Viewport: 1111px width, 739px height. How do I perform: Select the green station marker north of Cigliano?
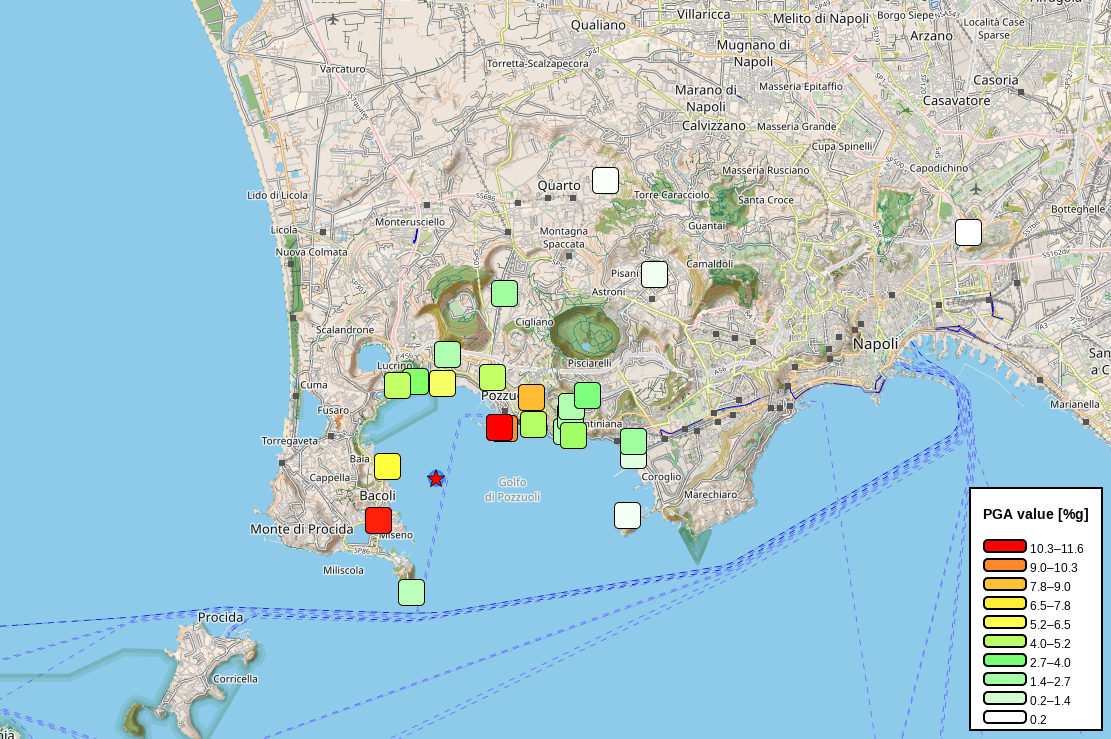[504, 293]
